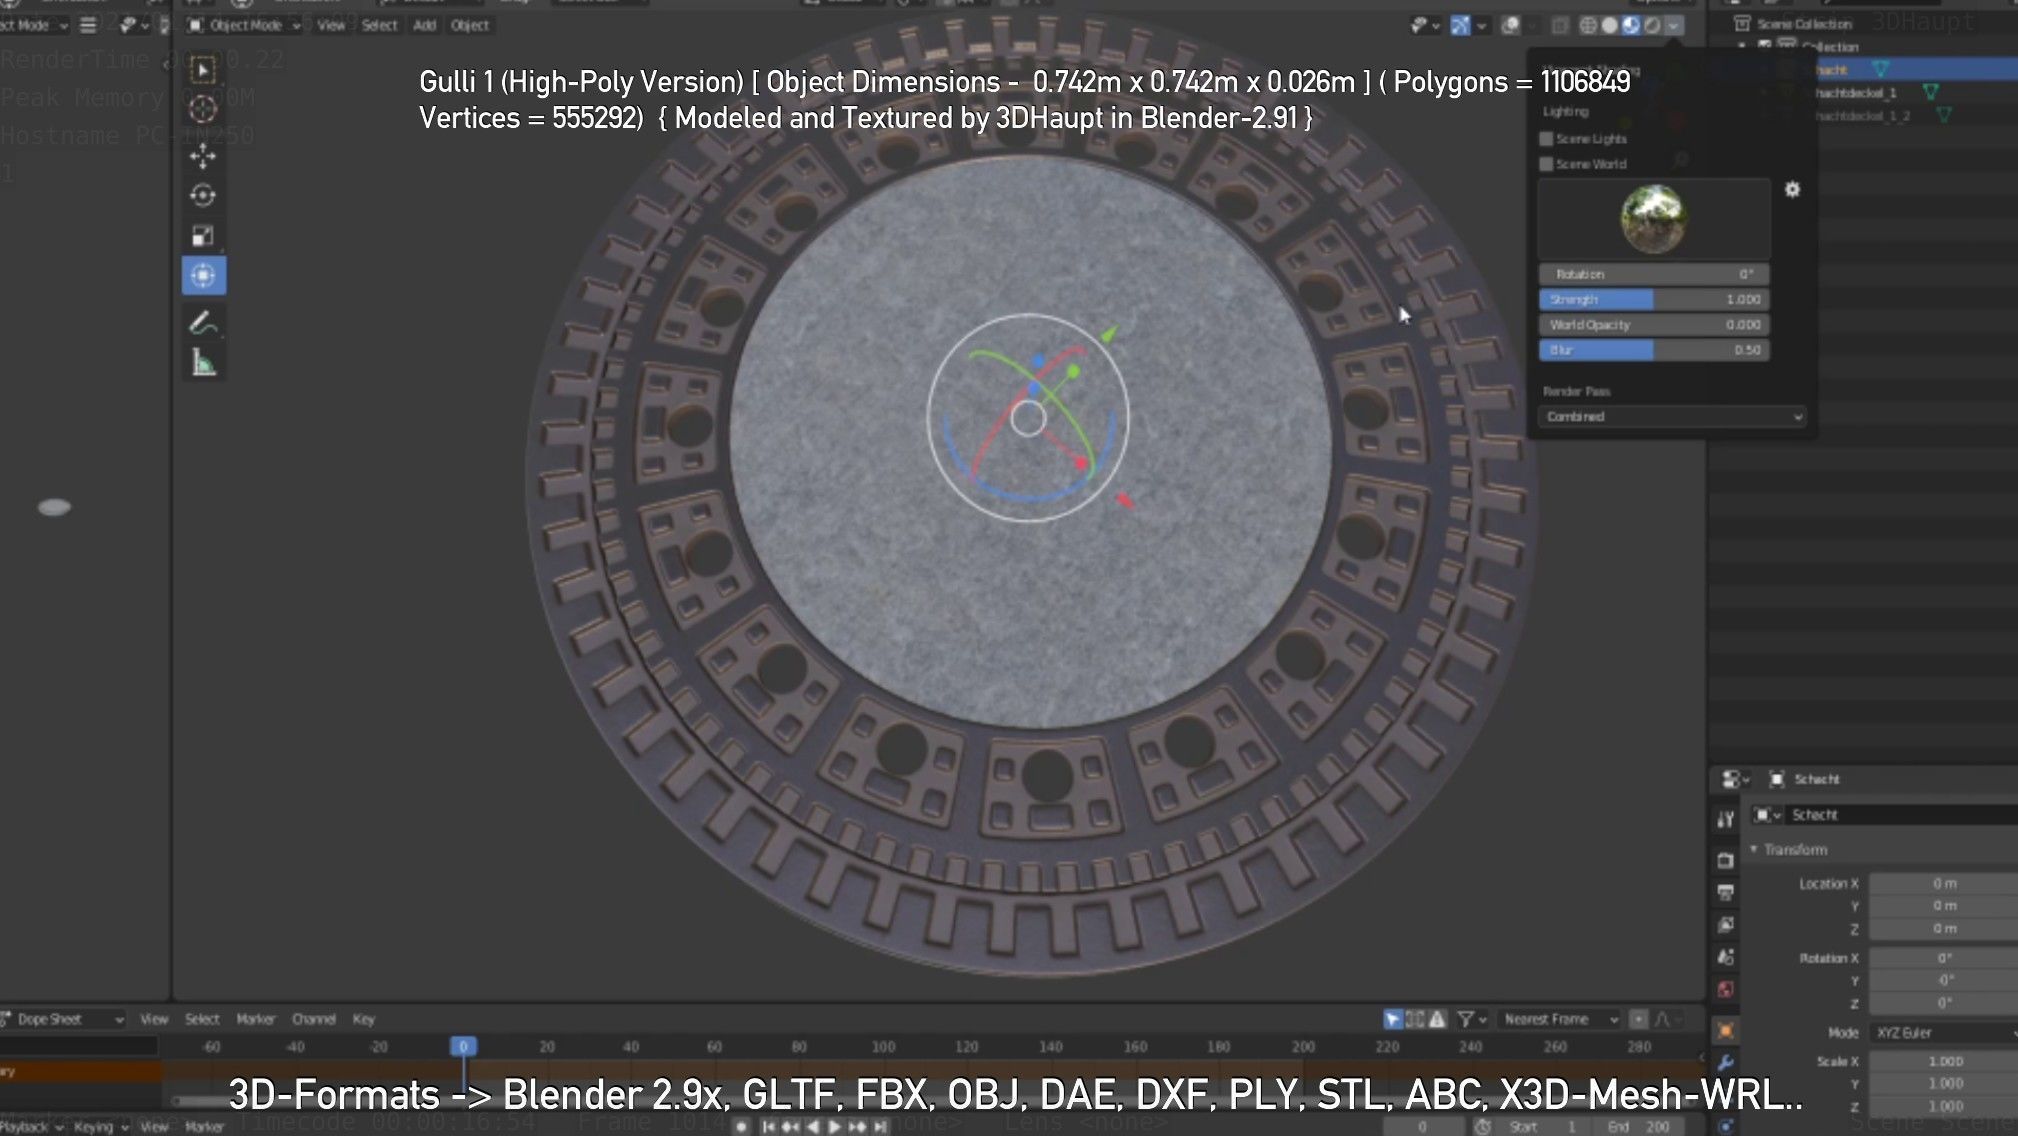2018x1136 pixels.
Task: Open the gizmo options dropdown
Action: 1482,25
